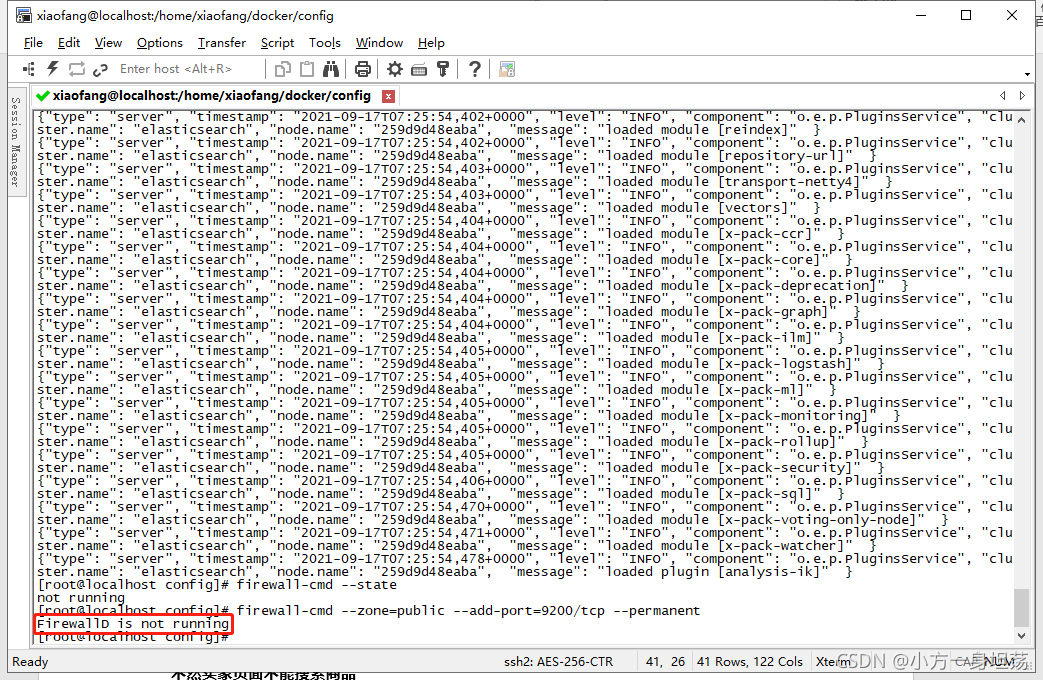Click the Print icon
Image resolution: width=1043 pixels, height=680 pixels.
pyautogui.click(x=363, y=69)
